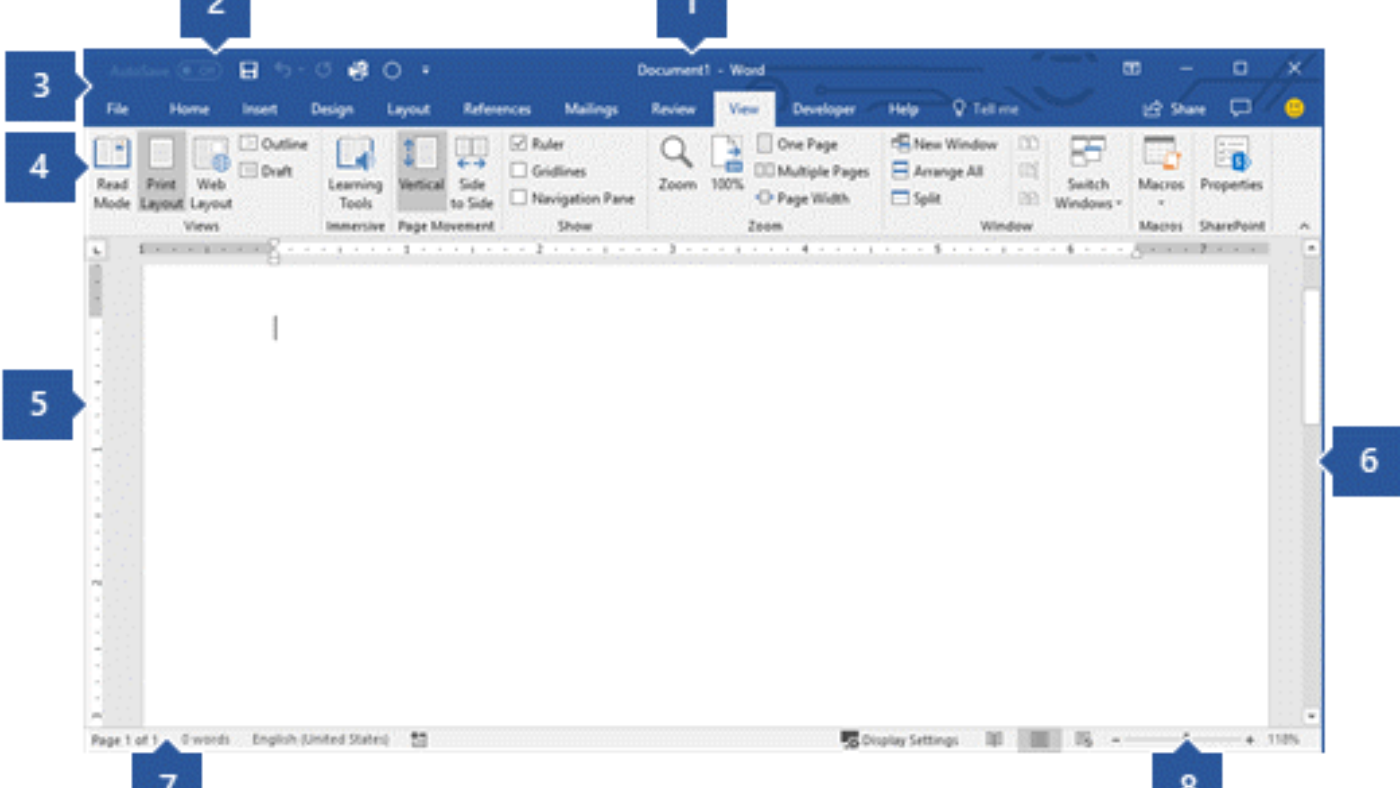Check the Navigation Pane option
1400x788 pixels.
coord(519,198)
